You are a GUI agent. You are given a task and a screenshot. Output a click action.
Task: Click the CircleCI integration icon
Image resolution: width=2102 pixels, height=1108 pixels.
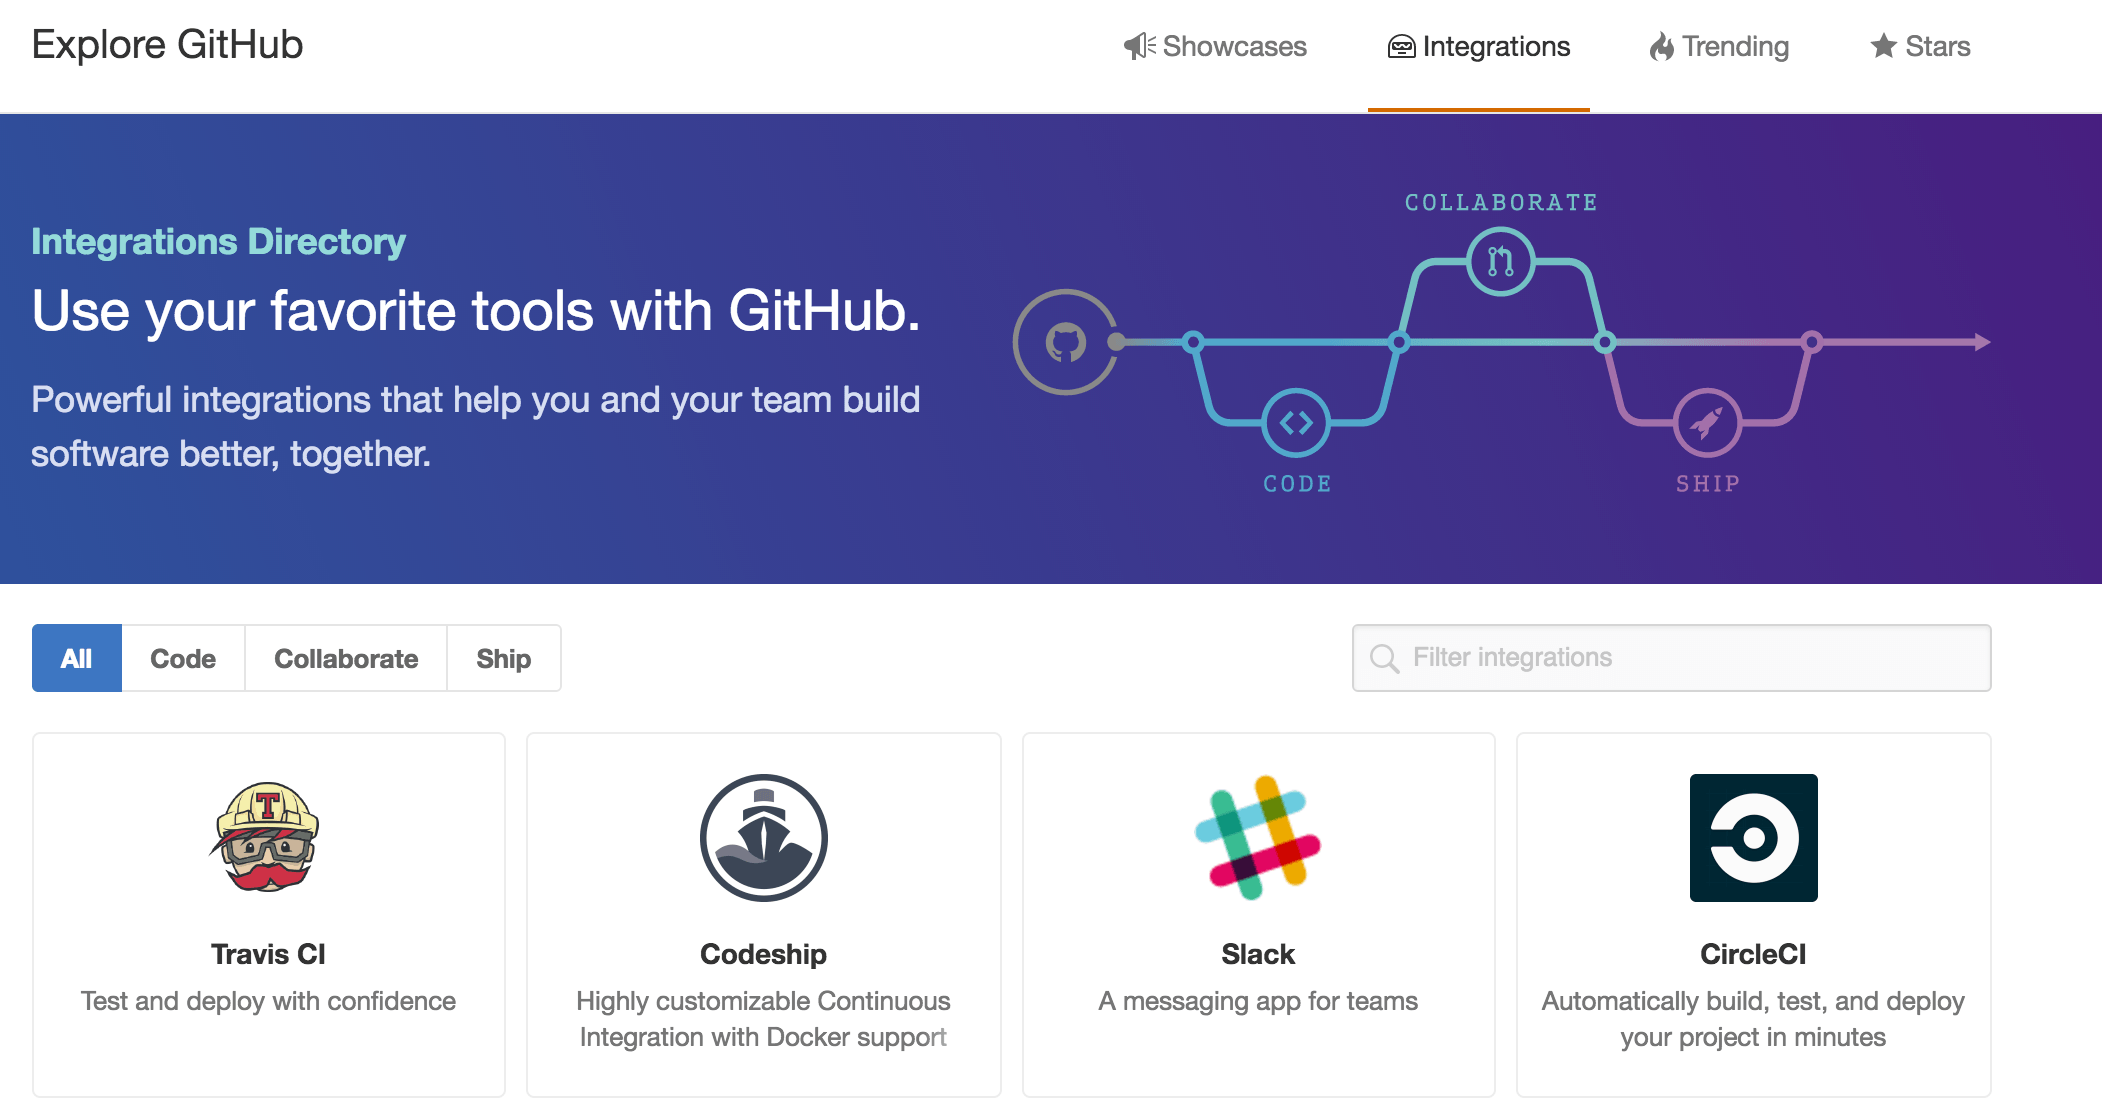pos(1757,836)
